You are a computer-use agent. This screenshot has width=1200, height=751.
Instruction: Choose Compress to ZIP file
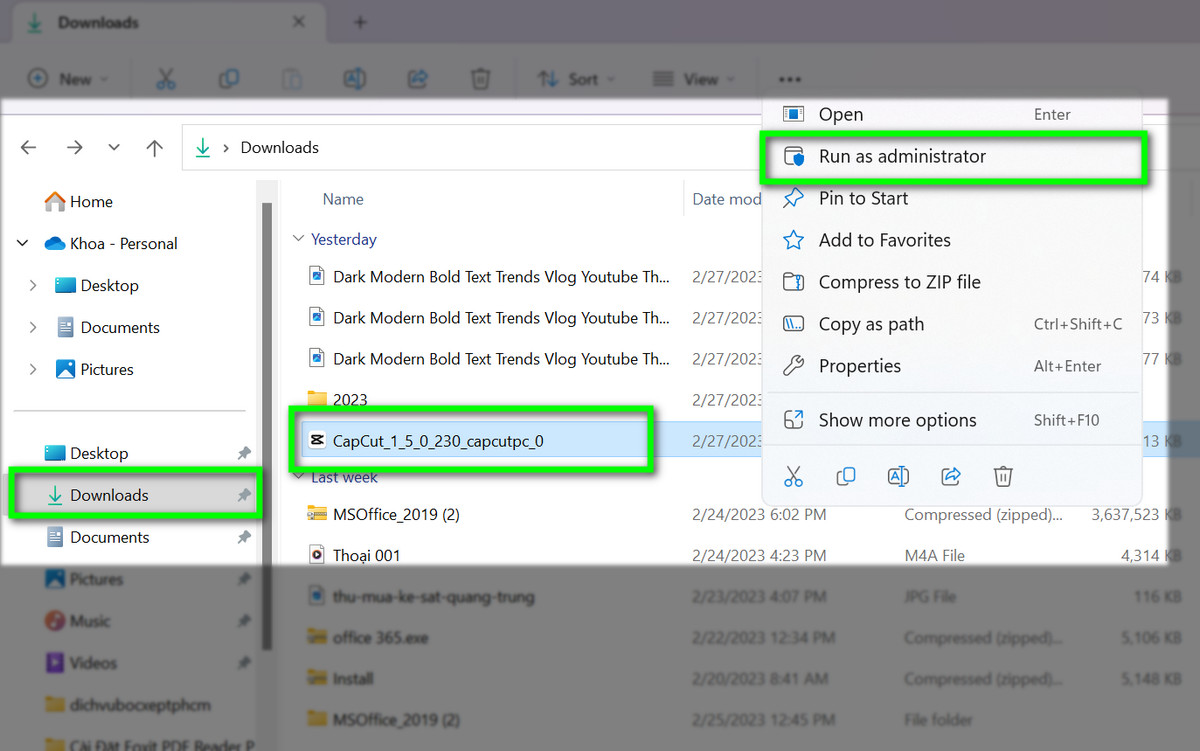pyautogui.click(x=952, y=283)
